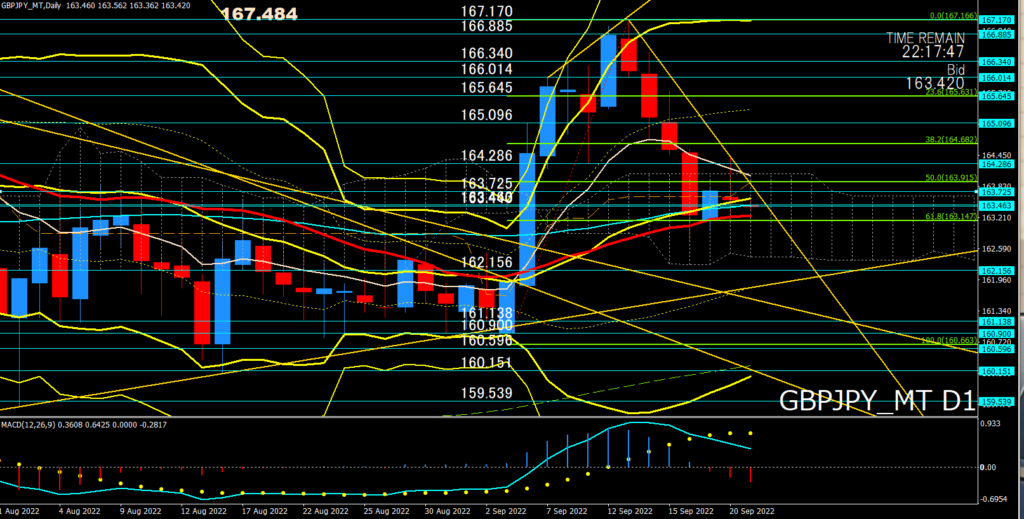
Task: Click the large white 166.014 chart label
Action: 487,69
